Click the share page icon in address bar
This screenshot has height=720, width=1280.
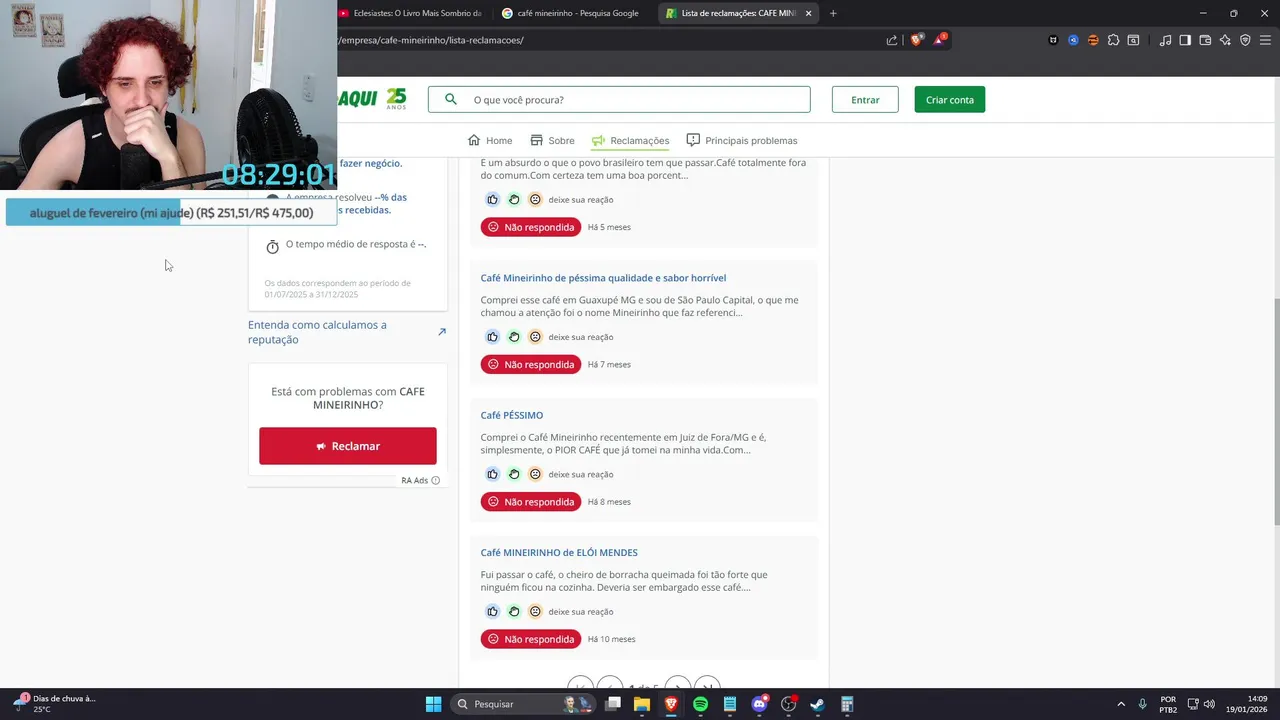892,40
